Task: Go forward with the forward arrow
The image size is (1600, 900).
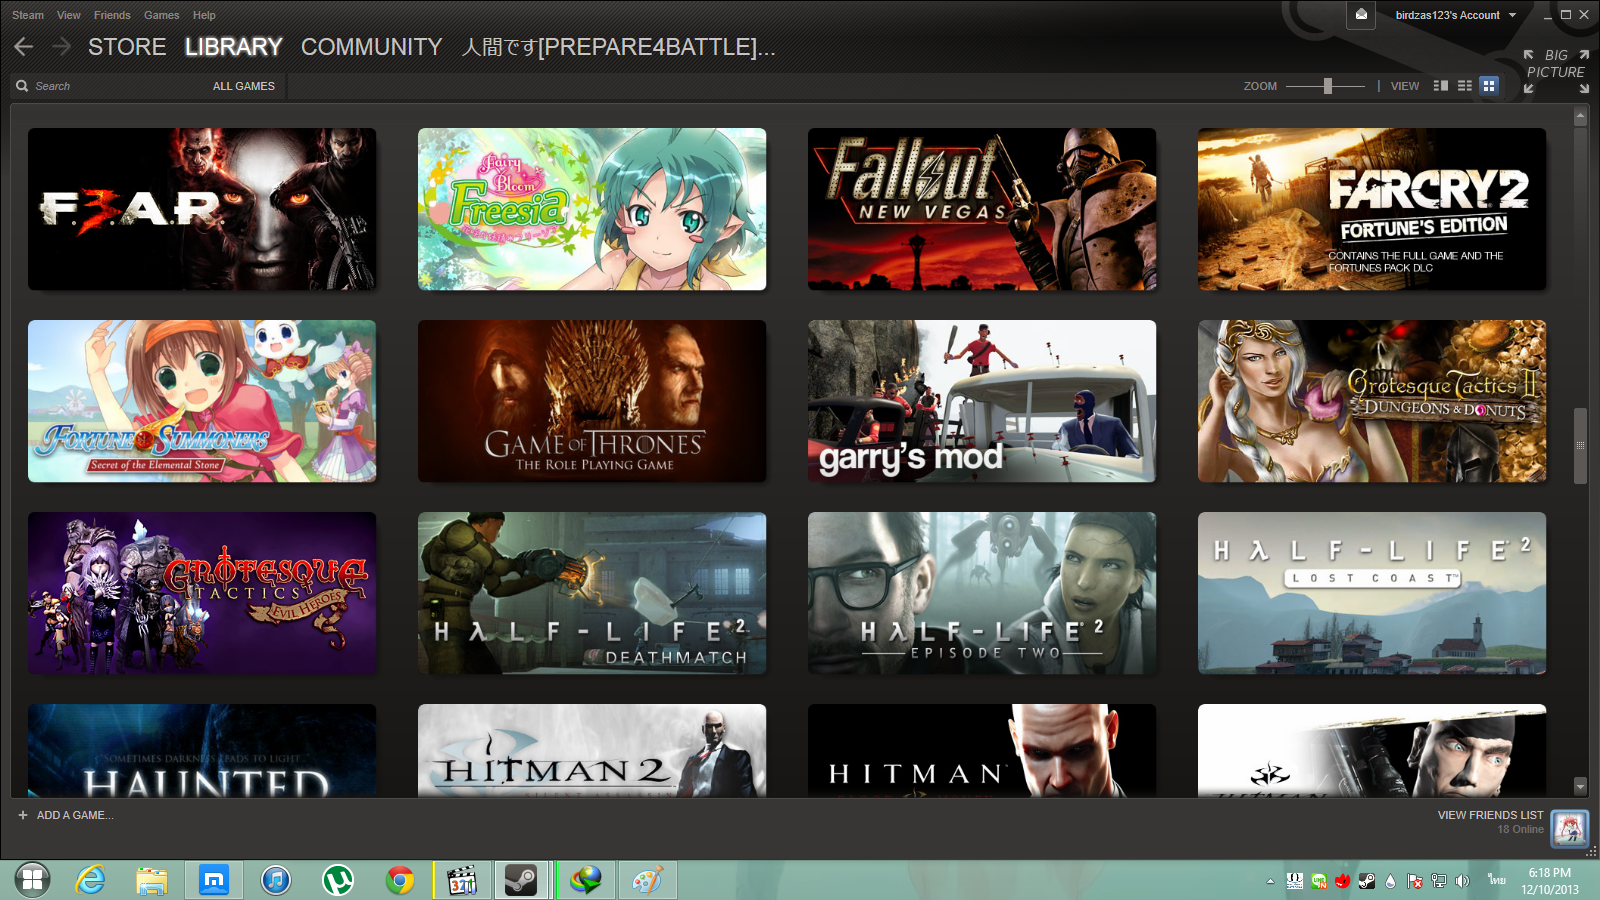Action: click(x=61, y=47)
